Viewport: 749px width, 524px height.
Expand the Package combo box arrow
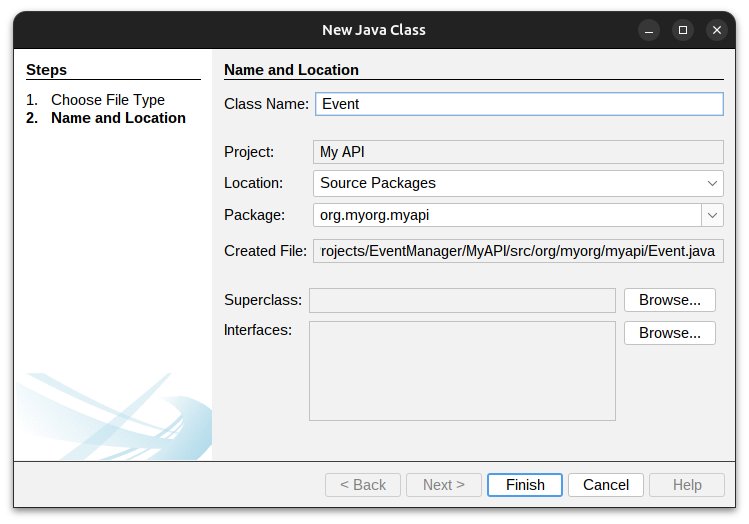712,215
